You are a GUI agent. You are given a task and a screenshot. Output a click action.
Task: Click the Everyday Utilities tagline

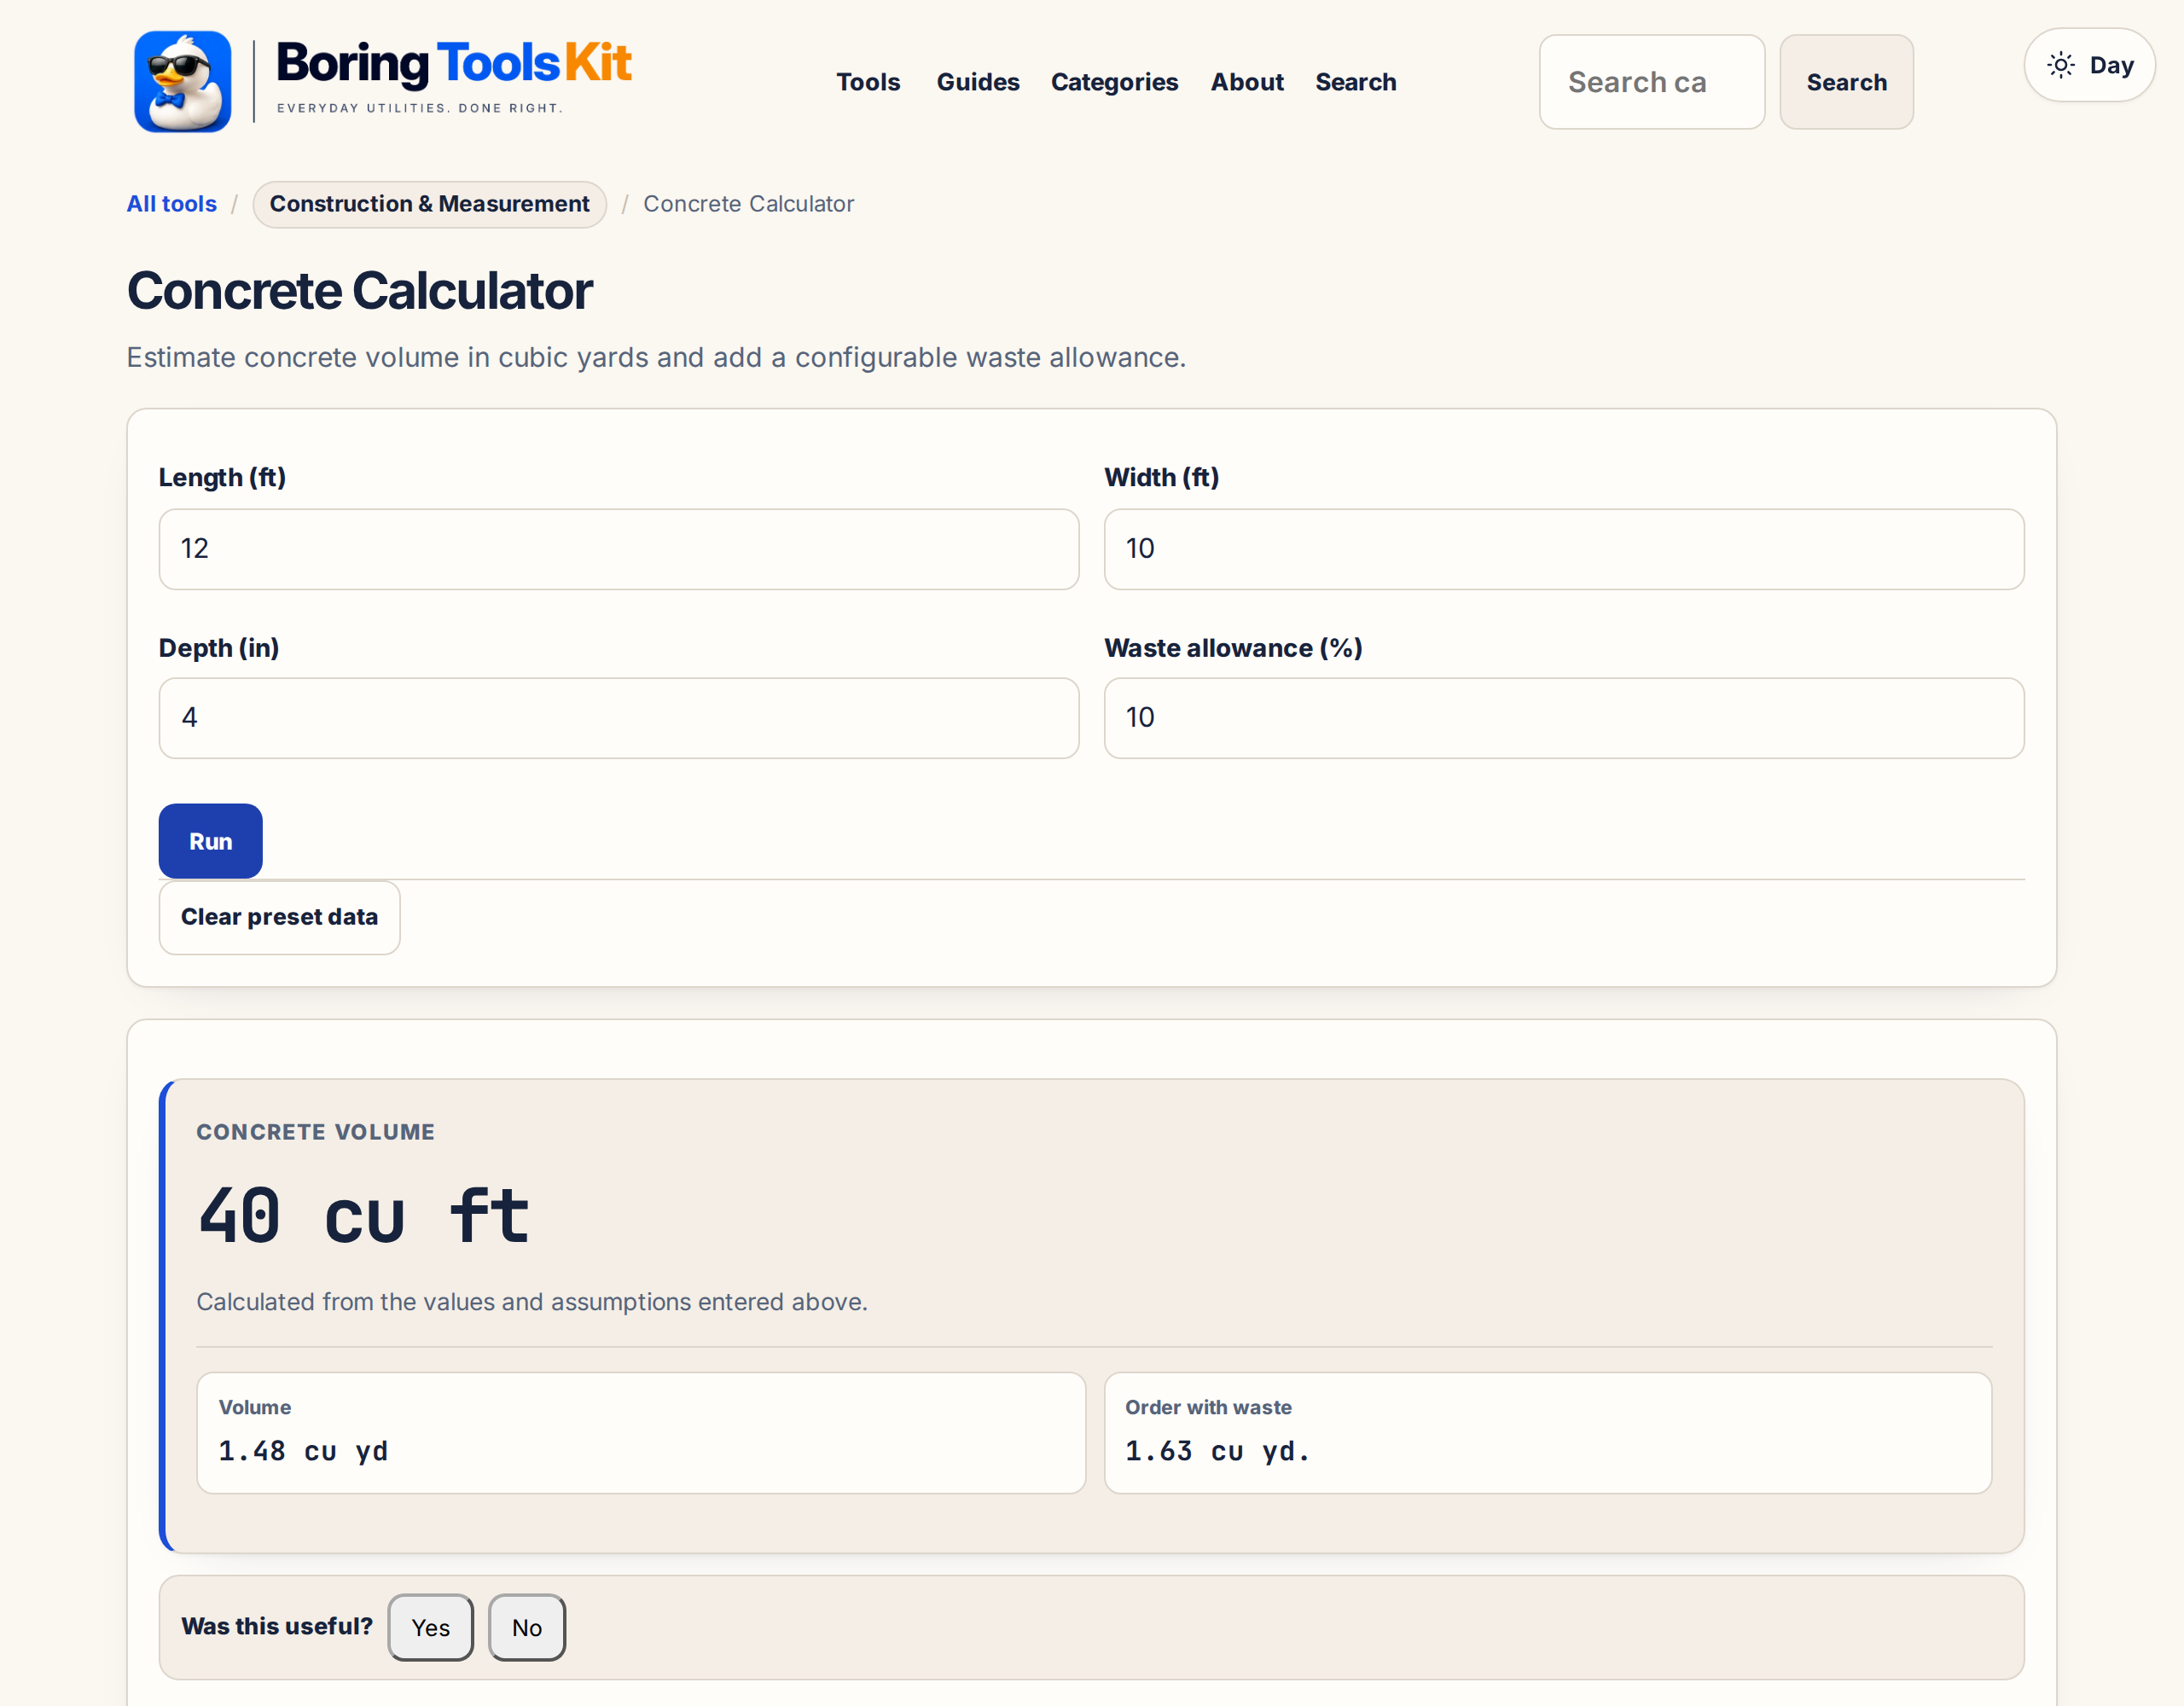tap(419, 108)
